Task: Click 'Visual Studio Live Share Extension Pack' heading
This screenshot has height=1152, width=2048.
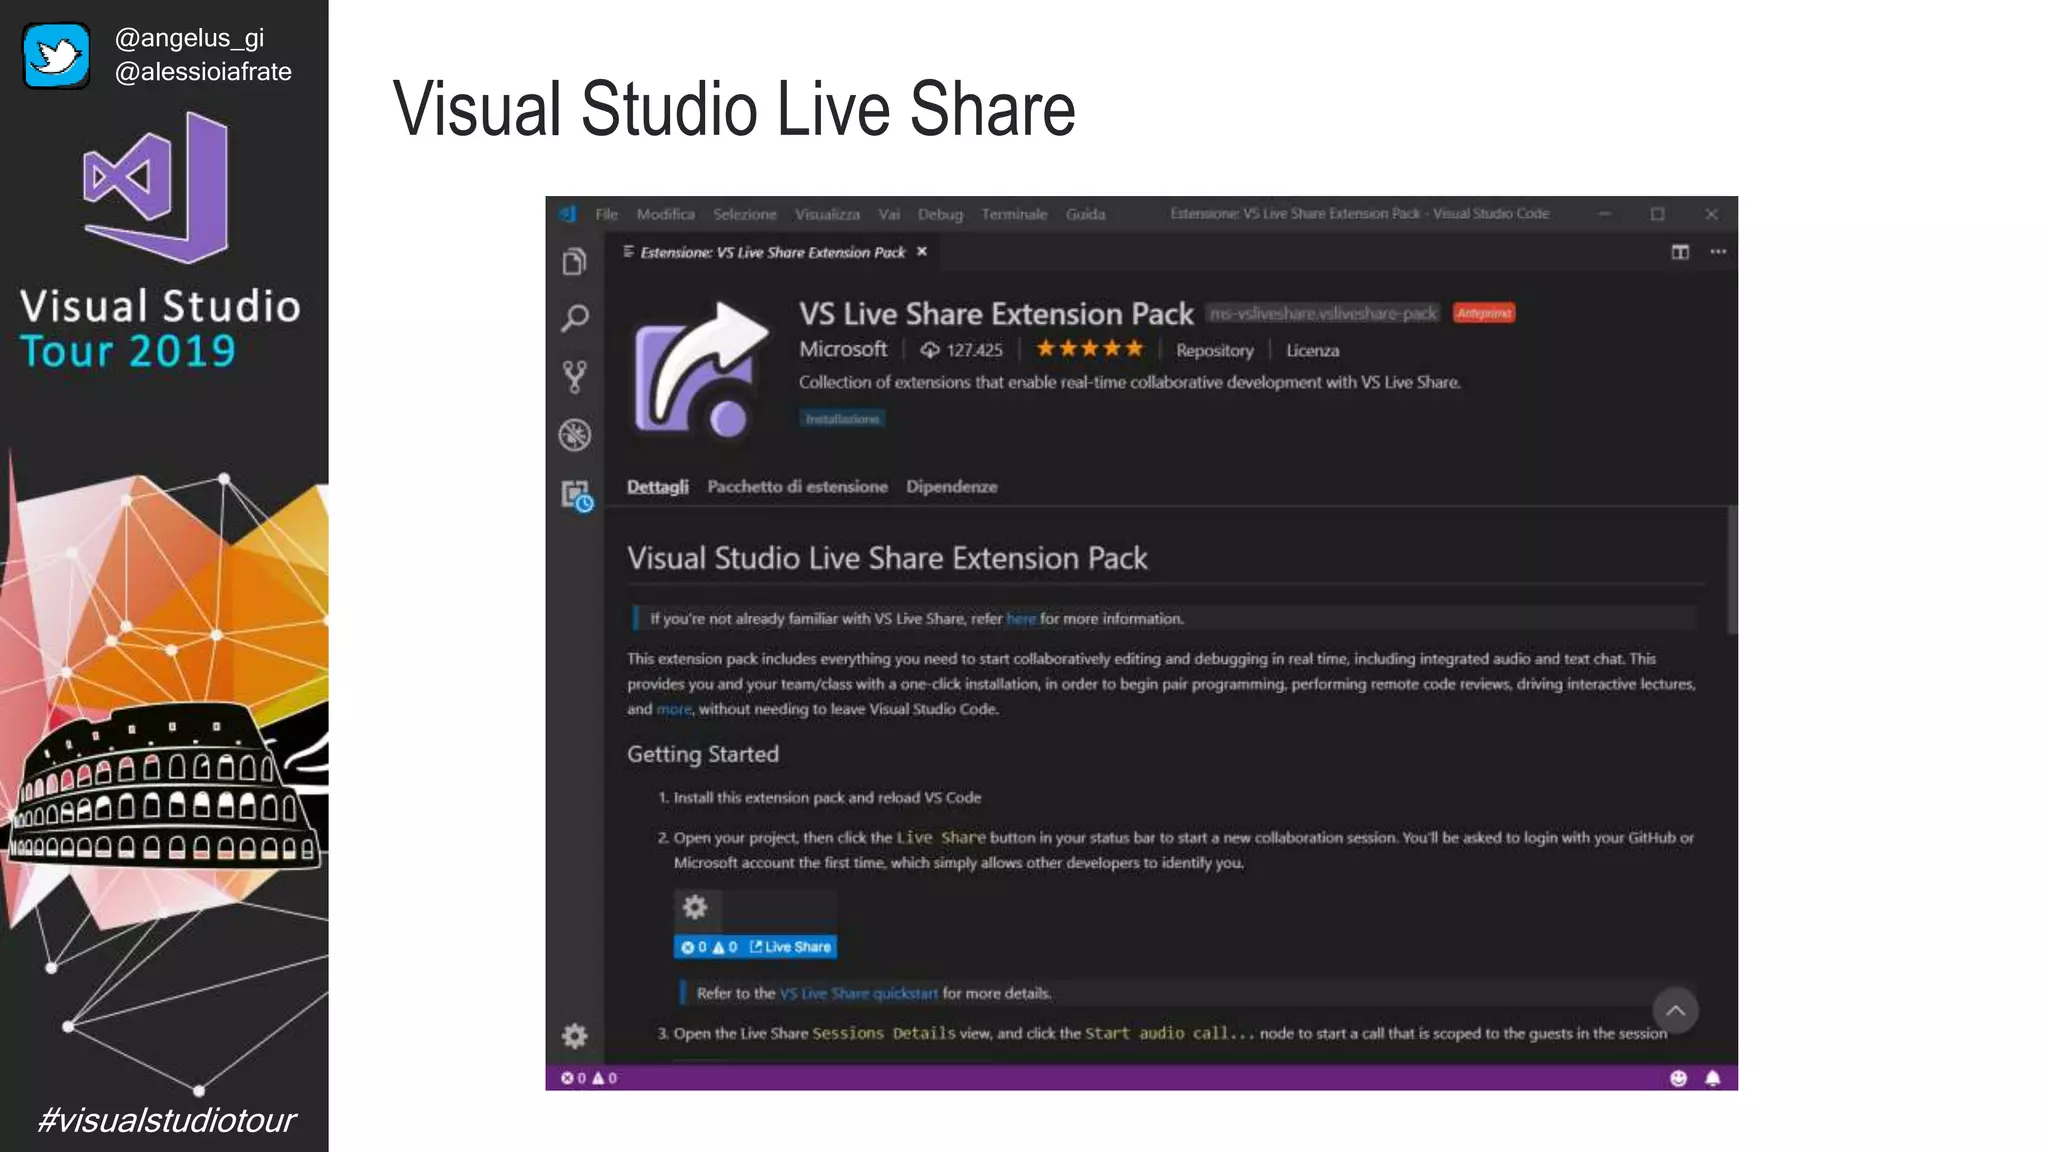Action: 887,558
